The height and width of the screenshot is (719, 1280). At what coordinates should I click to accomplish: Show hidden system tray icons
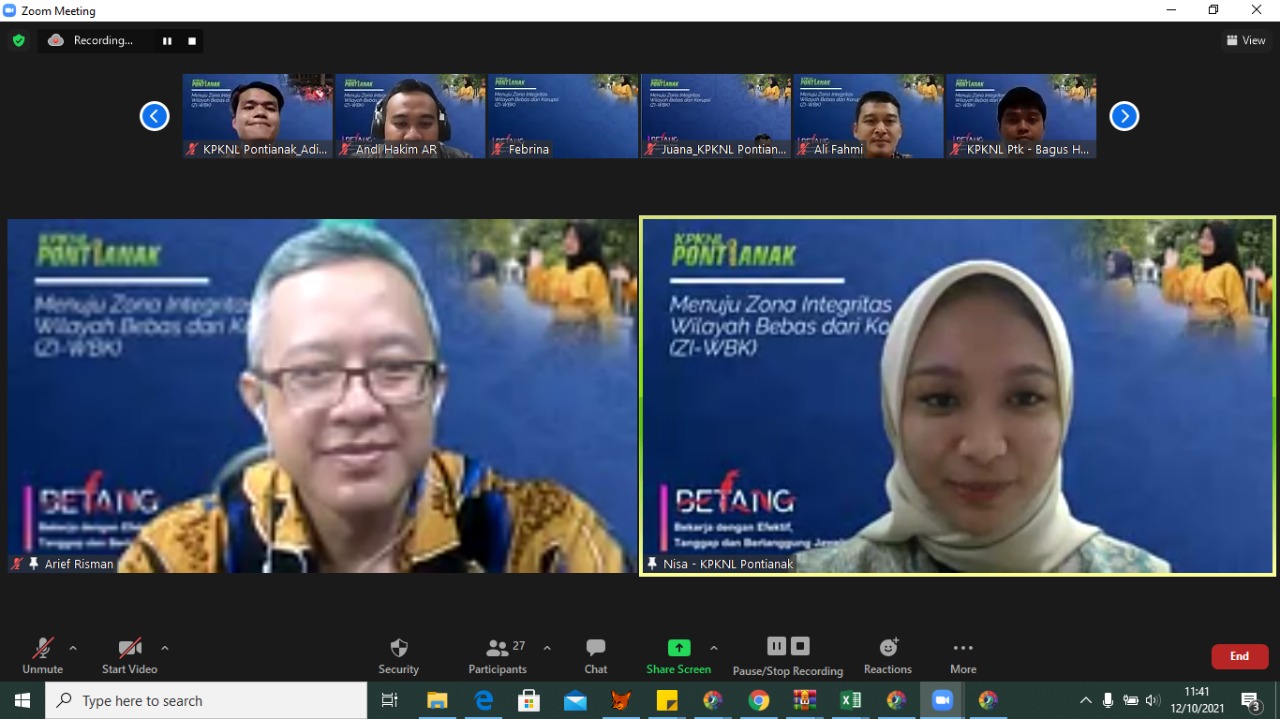[x=1086, y=700]
